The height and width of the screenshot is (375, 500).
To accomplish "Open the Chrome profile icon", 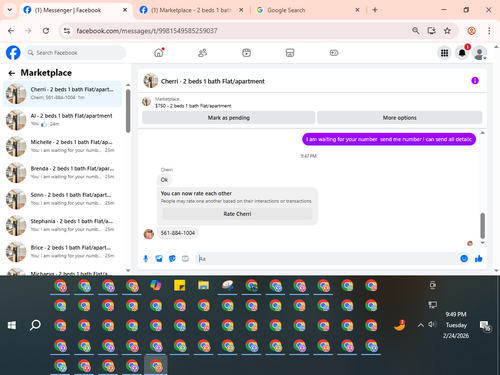I will 471,31.
